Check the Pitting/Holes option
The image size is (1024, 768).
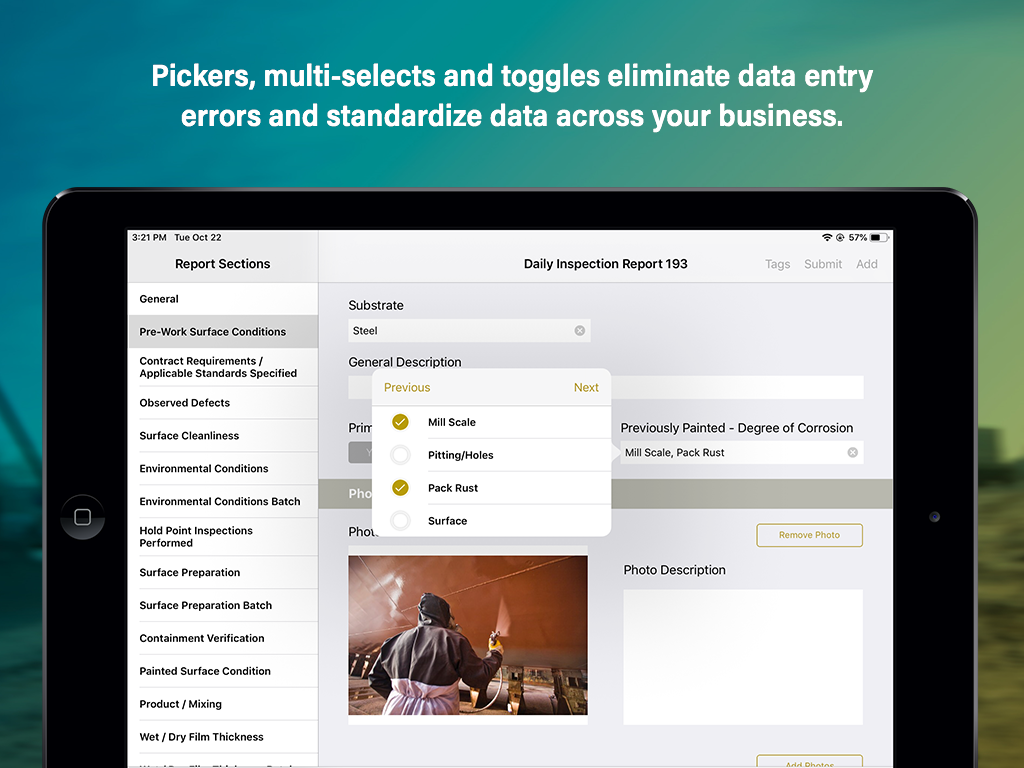point(400,455)
